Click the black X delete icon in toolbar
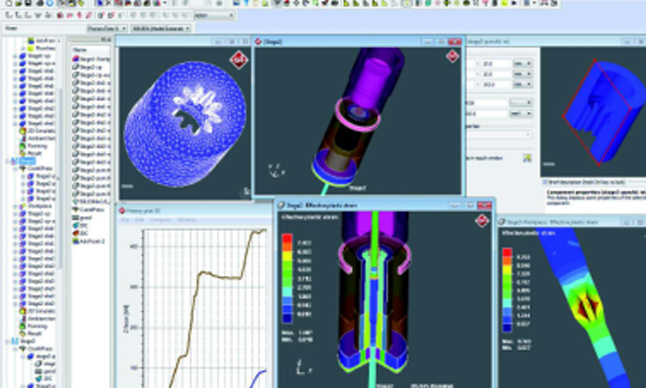This screenshot has width=646, height=388. point(109,3)
